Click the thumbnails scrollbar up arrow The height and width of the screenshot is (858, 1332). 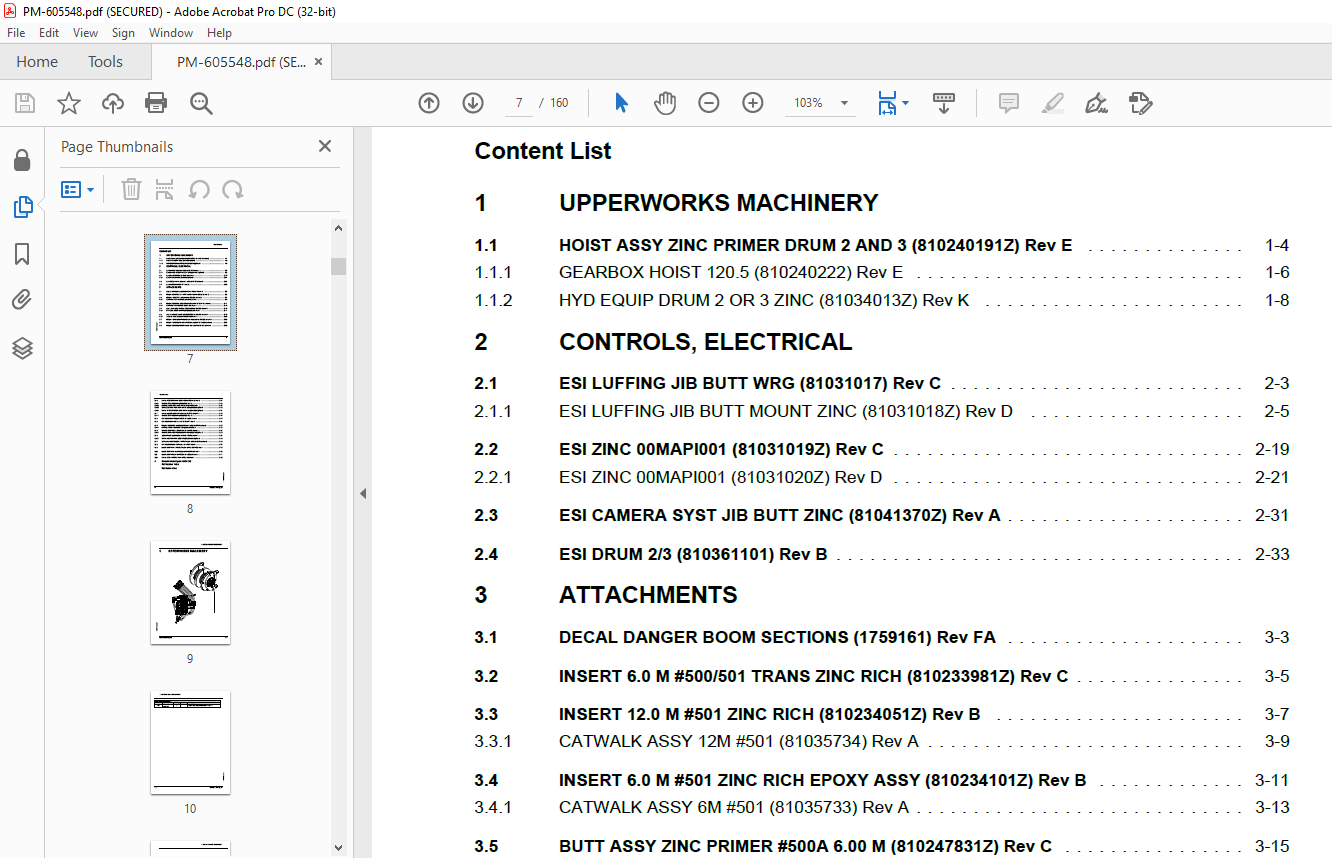coord(338,228)
